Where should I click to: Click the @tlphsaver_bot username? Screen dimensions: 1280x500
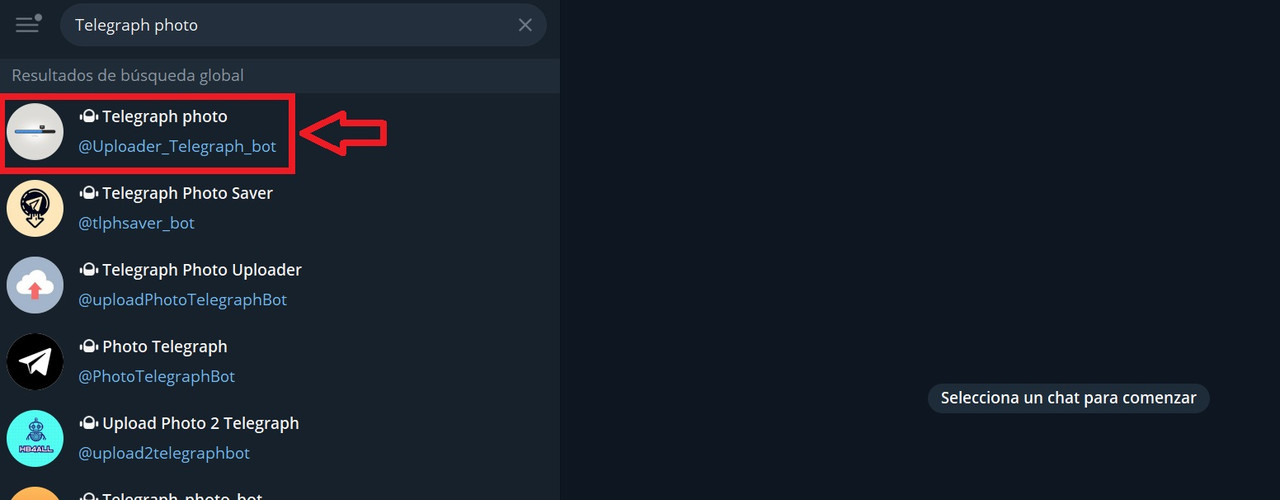click(x=136, y=223)
